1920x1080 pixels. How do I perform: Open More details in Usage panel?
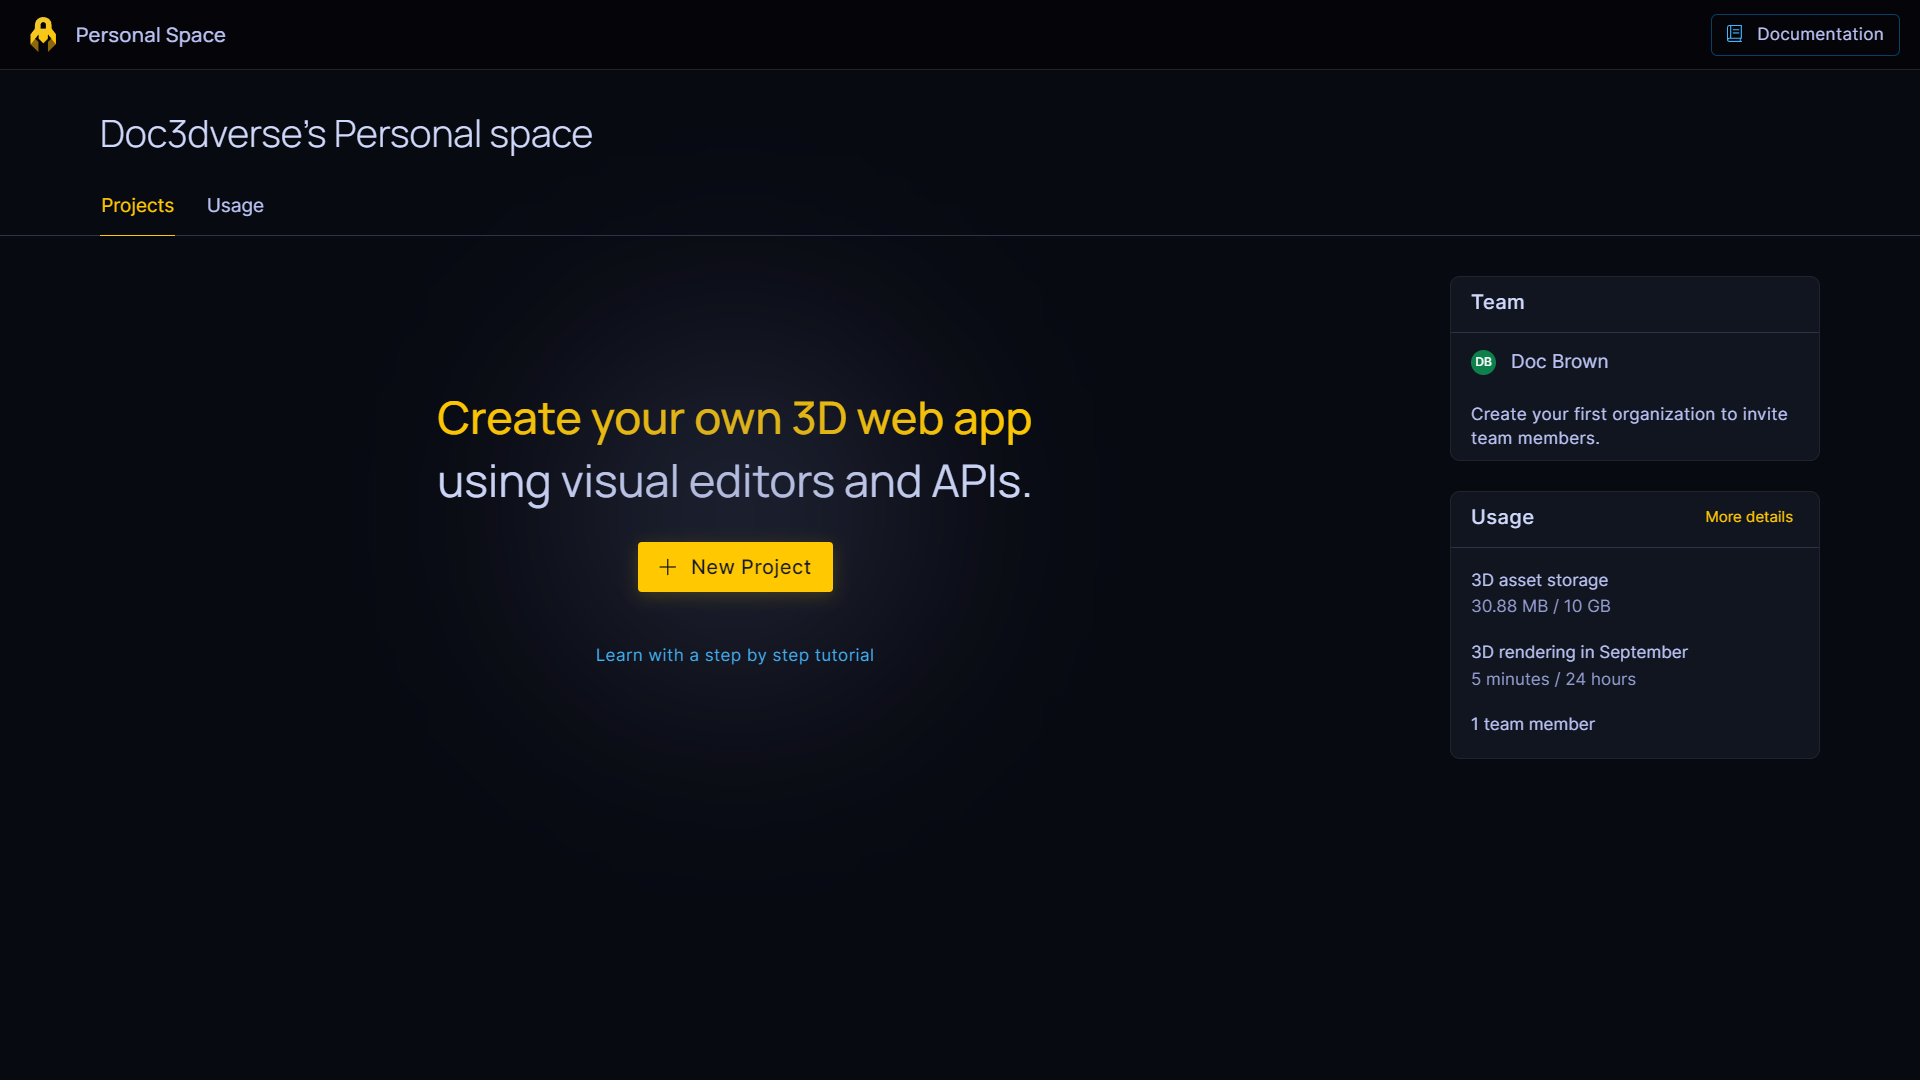pyautogui.click(x=1749, y=517)
